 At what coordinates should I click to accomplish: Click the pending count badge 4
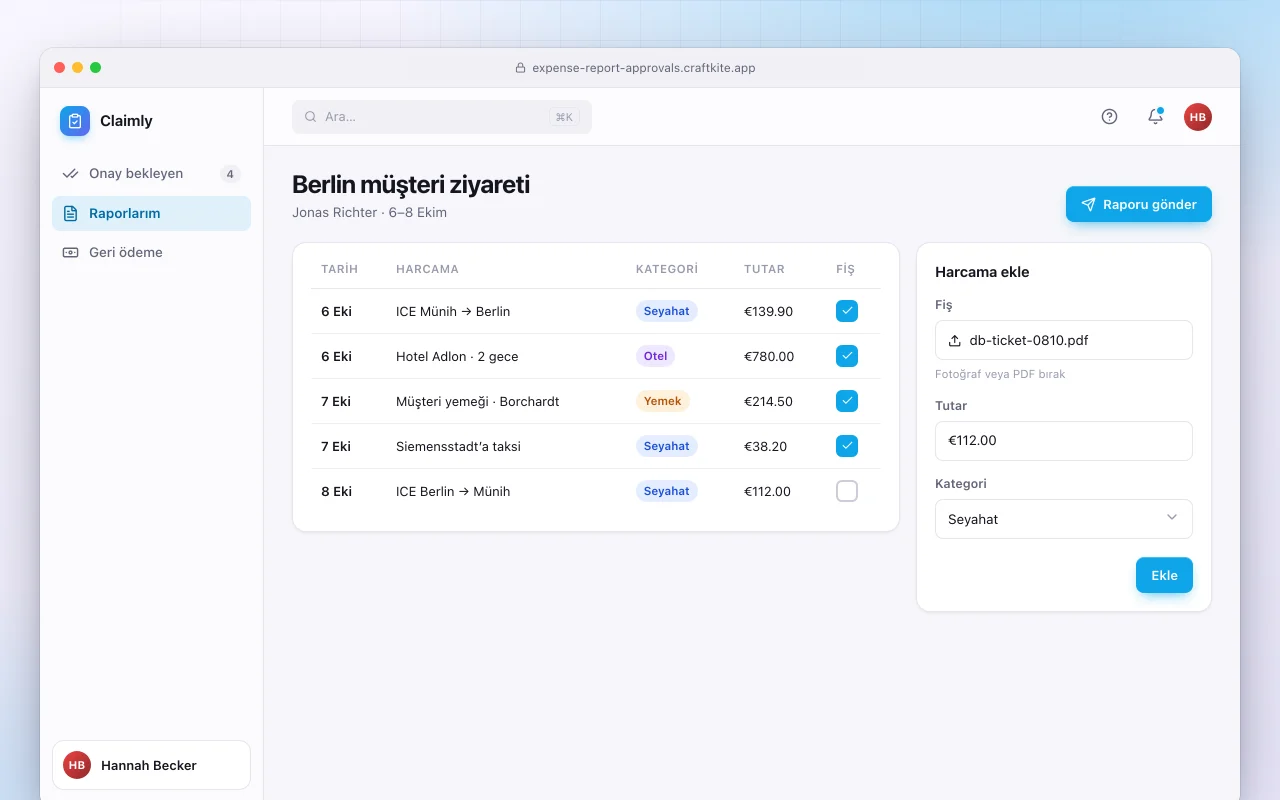230,174
